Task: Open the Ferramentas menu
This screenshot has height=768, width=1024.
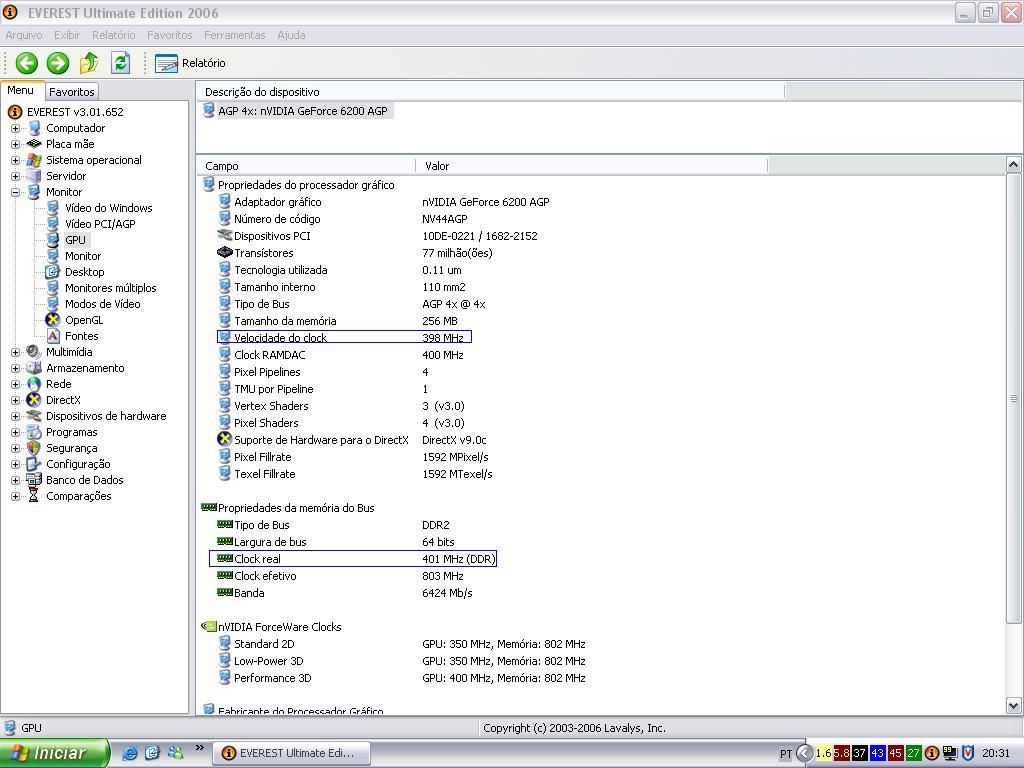Action: click(x=234, y=35)
